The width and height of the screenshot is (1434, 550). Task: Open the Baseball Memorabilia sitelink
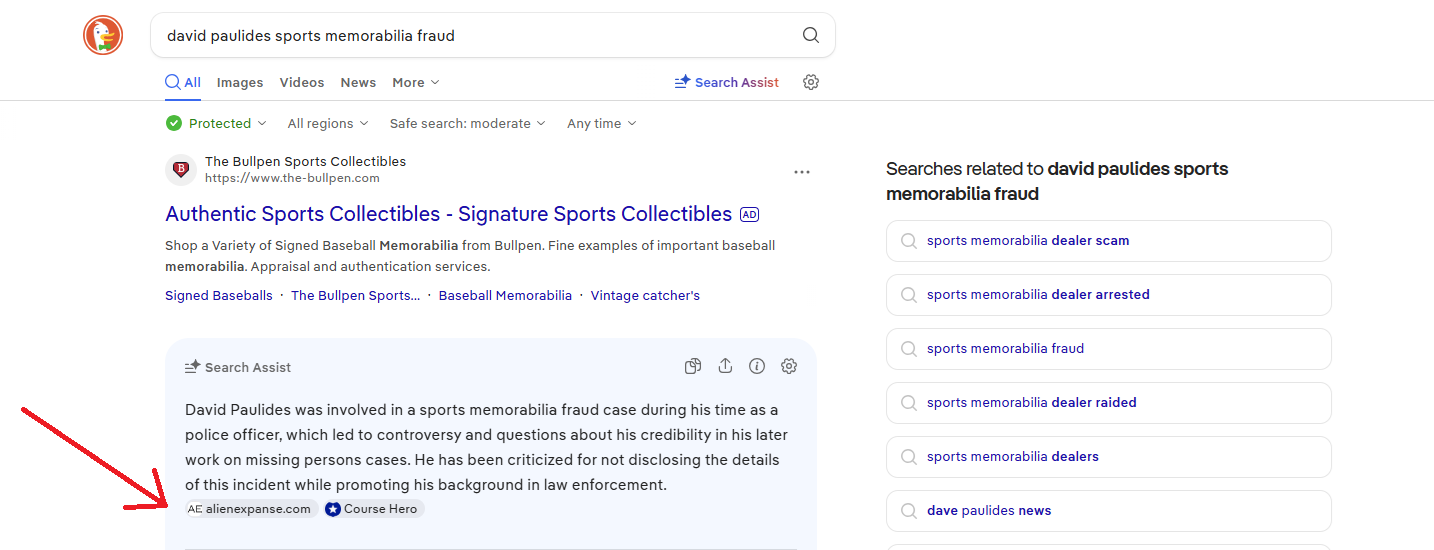(505, 295)
